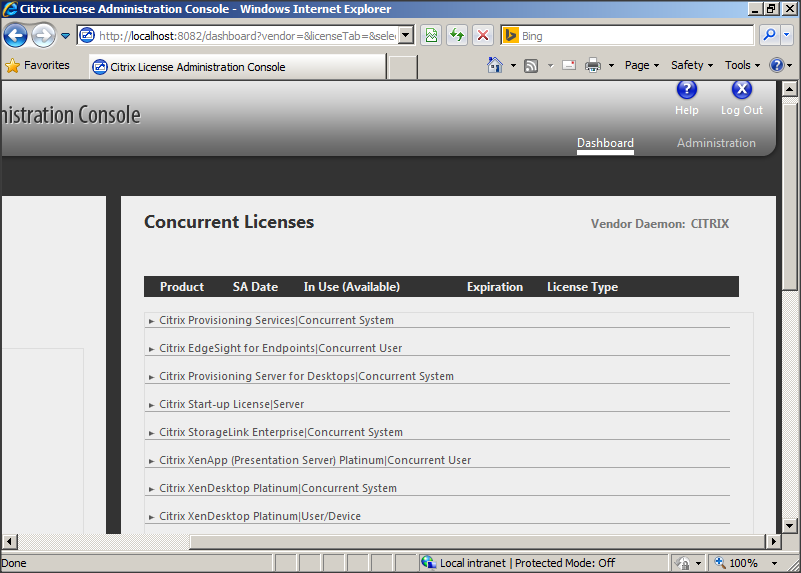Switch to the Administration tab
801x573 pixels.
pos(716,143)
